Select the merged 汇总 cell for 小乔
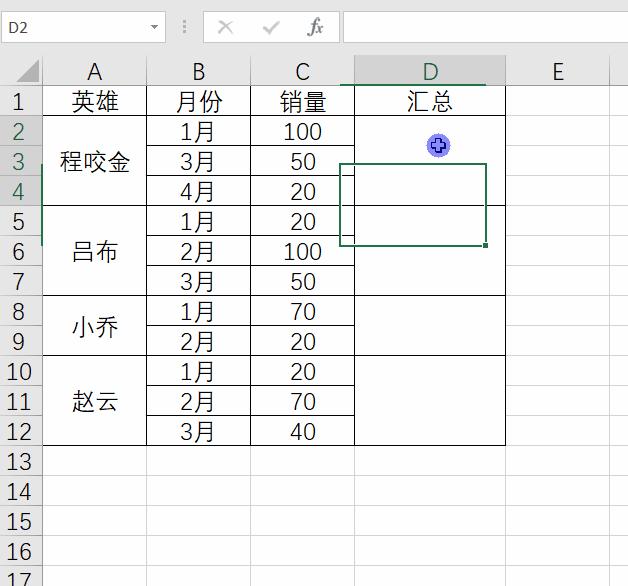This screenshot has width=628, height=586. click(x=430, y=326)
